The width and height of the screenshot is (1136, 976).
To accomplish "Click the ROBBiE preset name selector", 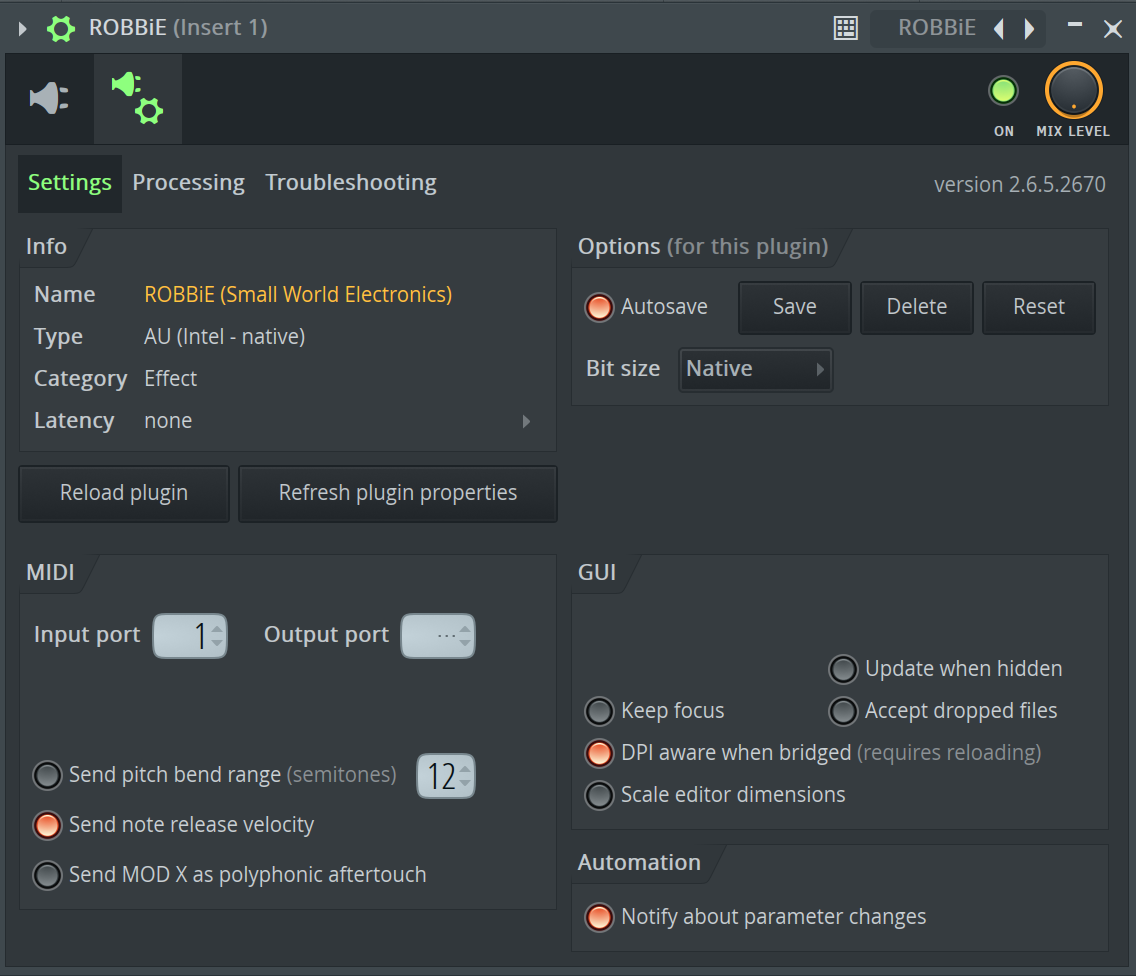I will (x=936, y=28).
